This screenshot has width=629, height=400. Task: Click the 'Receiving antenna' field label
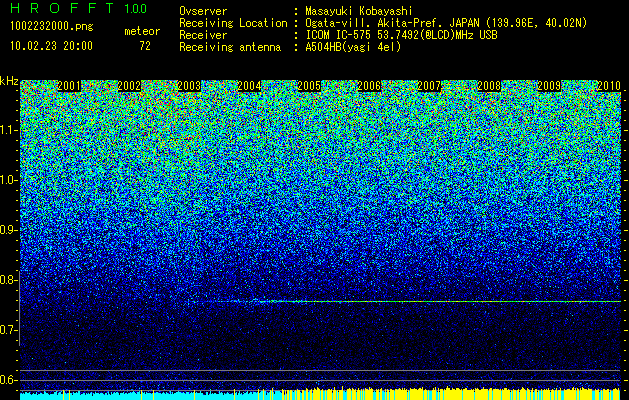point(230,47)
